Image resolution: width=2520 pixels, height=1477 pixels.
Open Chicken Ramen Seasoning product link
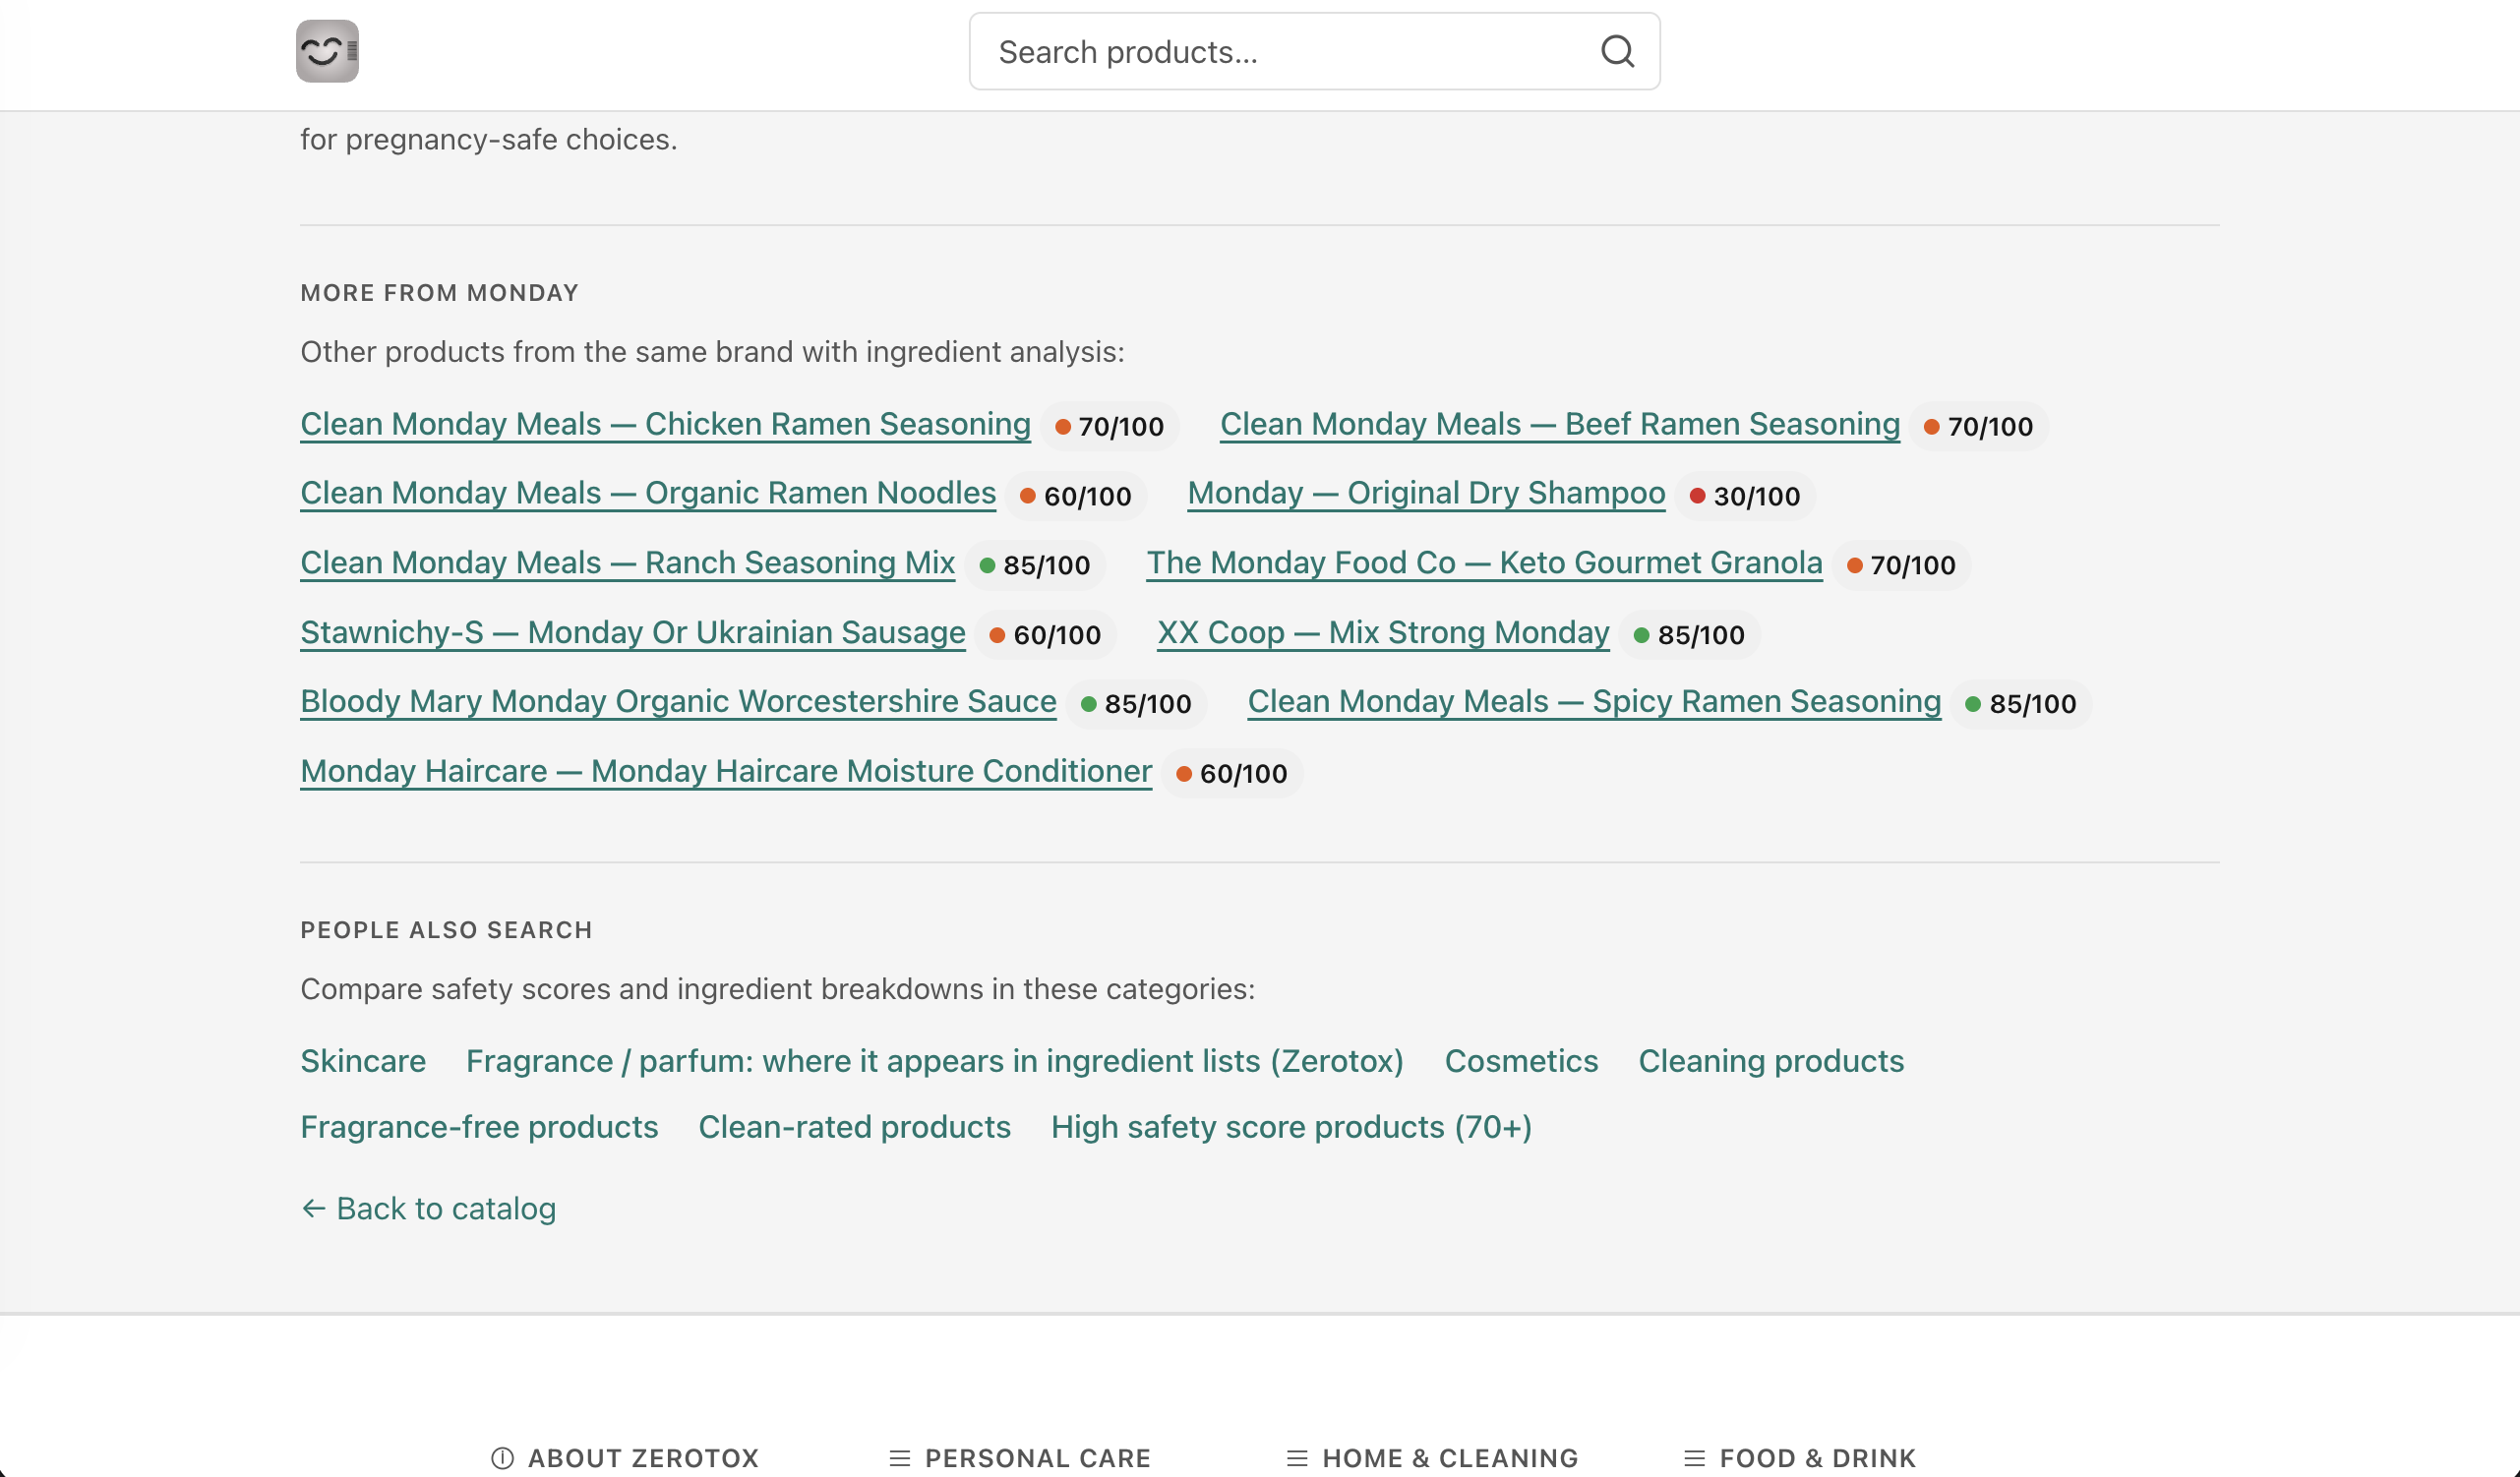(x=665, y=424)
